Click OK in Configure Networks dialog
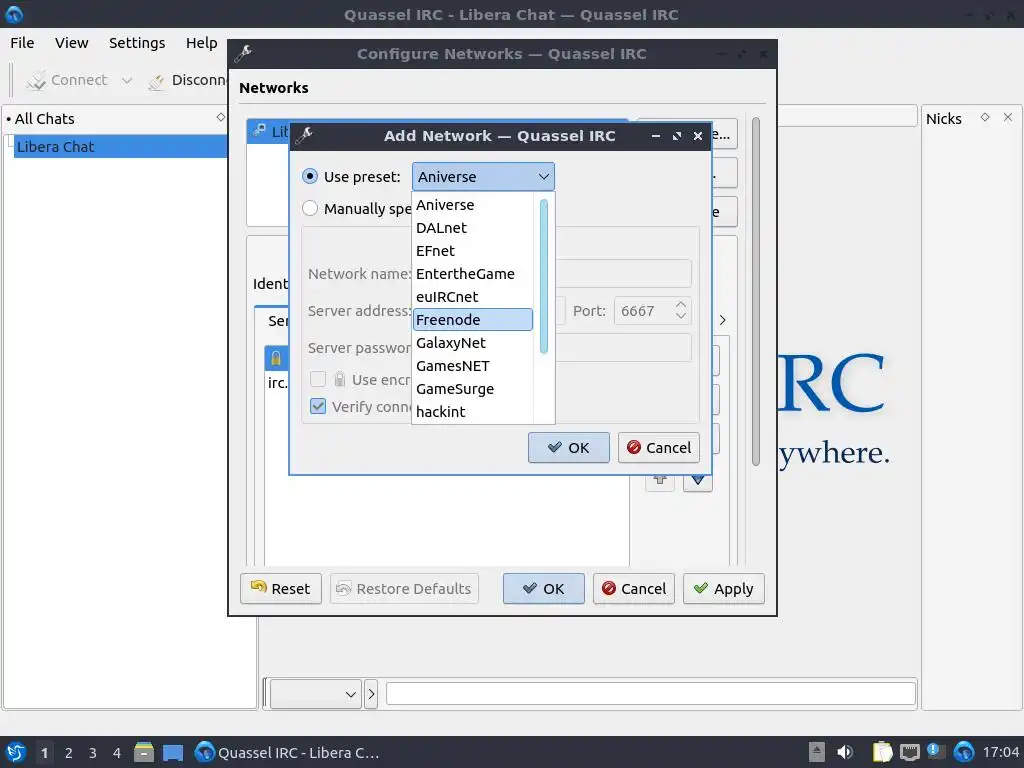 (543, 588)
